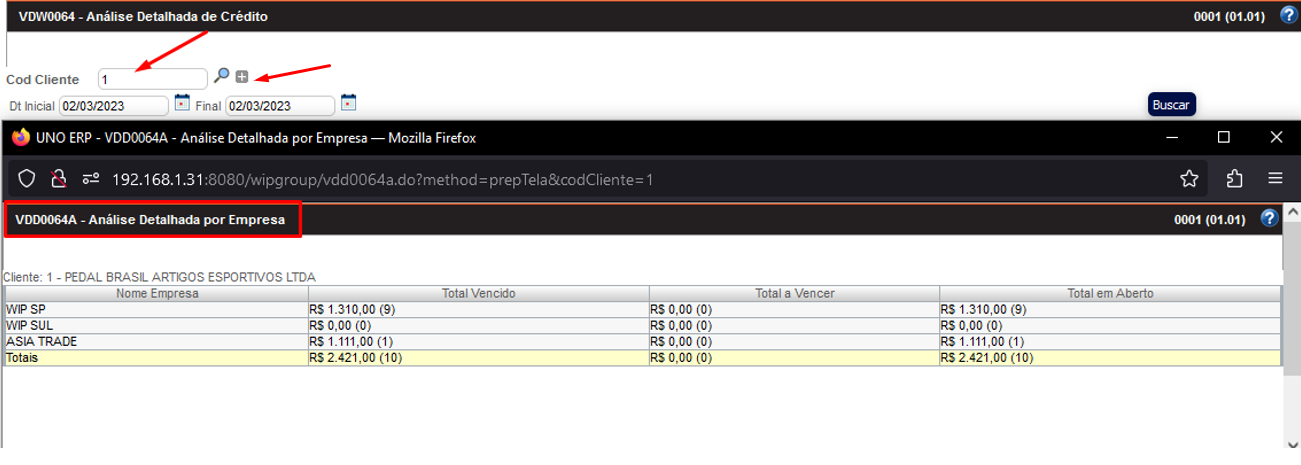Open the Firefox extensions puzzle icon
The width and height of the screenshot is (1301, 465).
(1234, 178)
